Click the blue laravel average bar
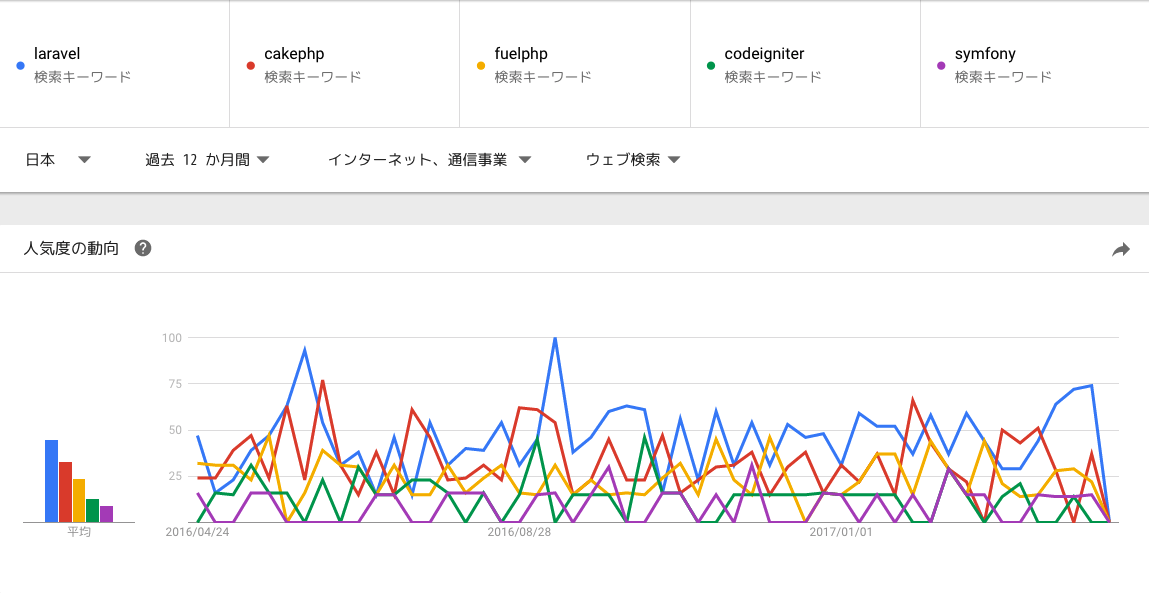 [x=51, y=481]
